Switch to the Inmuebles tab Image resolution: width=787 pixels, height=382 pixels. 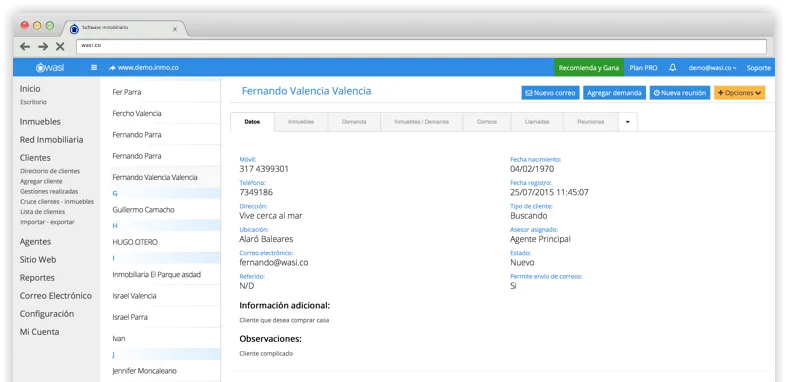point(301,122)
